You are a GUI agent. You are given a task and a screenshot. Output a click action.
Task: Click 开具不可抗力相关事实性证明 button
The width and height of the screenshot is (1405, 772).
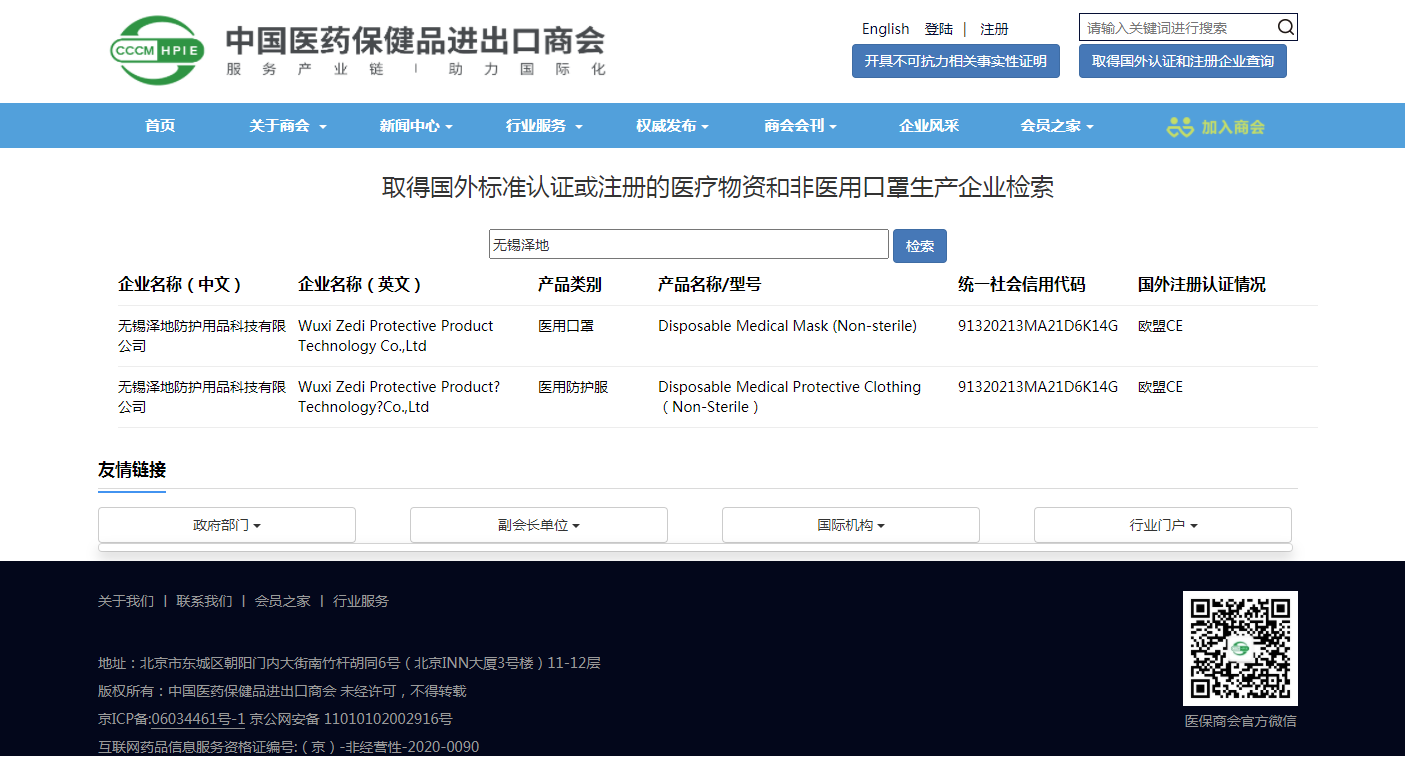[955, 61]
